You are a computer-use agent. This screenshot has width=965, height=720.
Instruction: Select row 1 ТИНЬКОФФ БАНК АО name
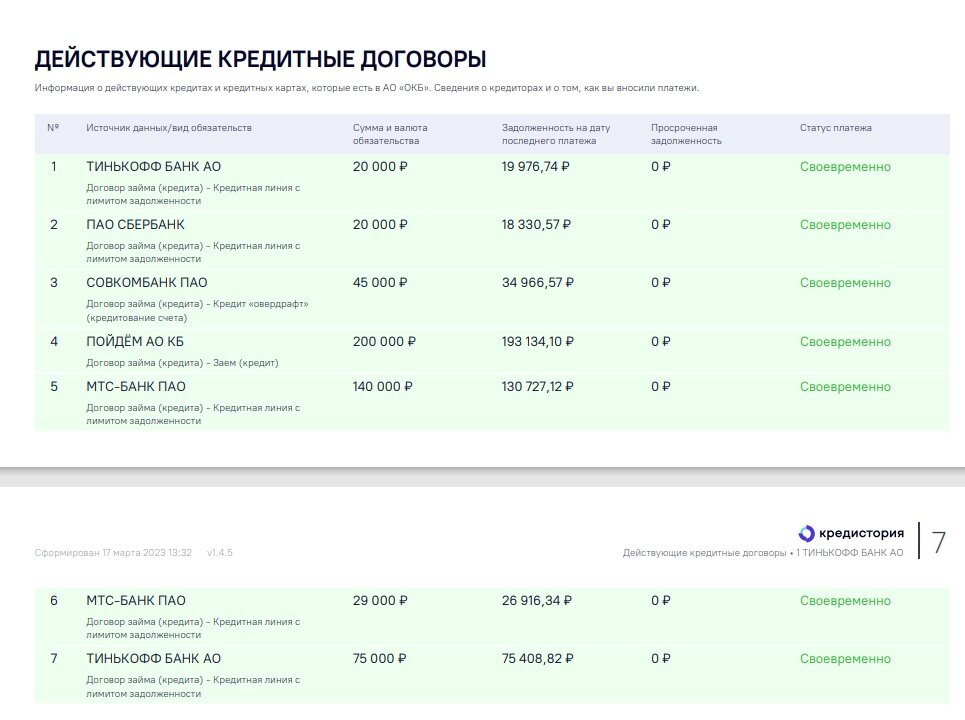point(153,167)
